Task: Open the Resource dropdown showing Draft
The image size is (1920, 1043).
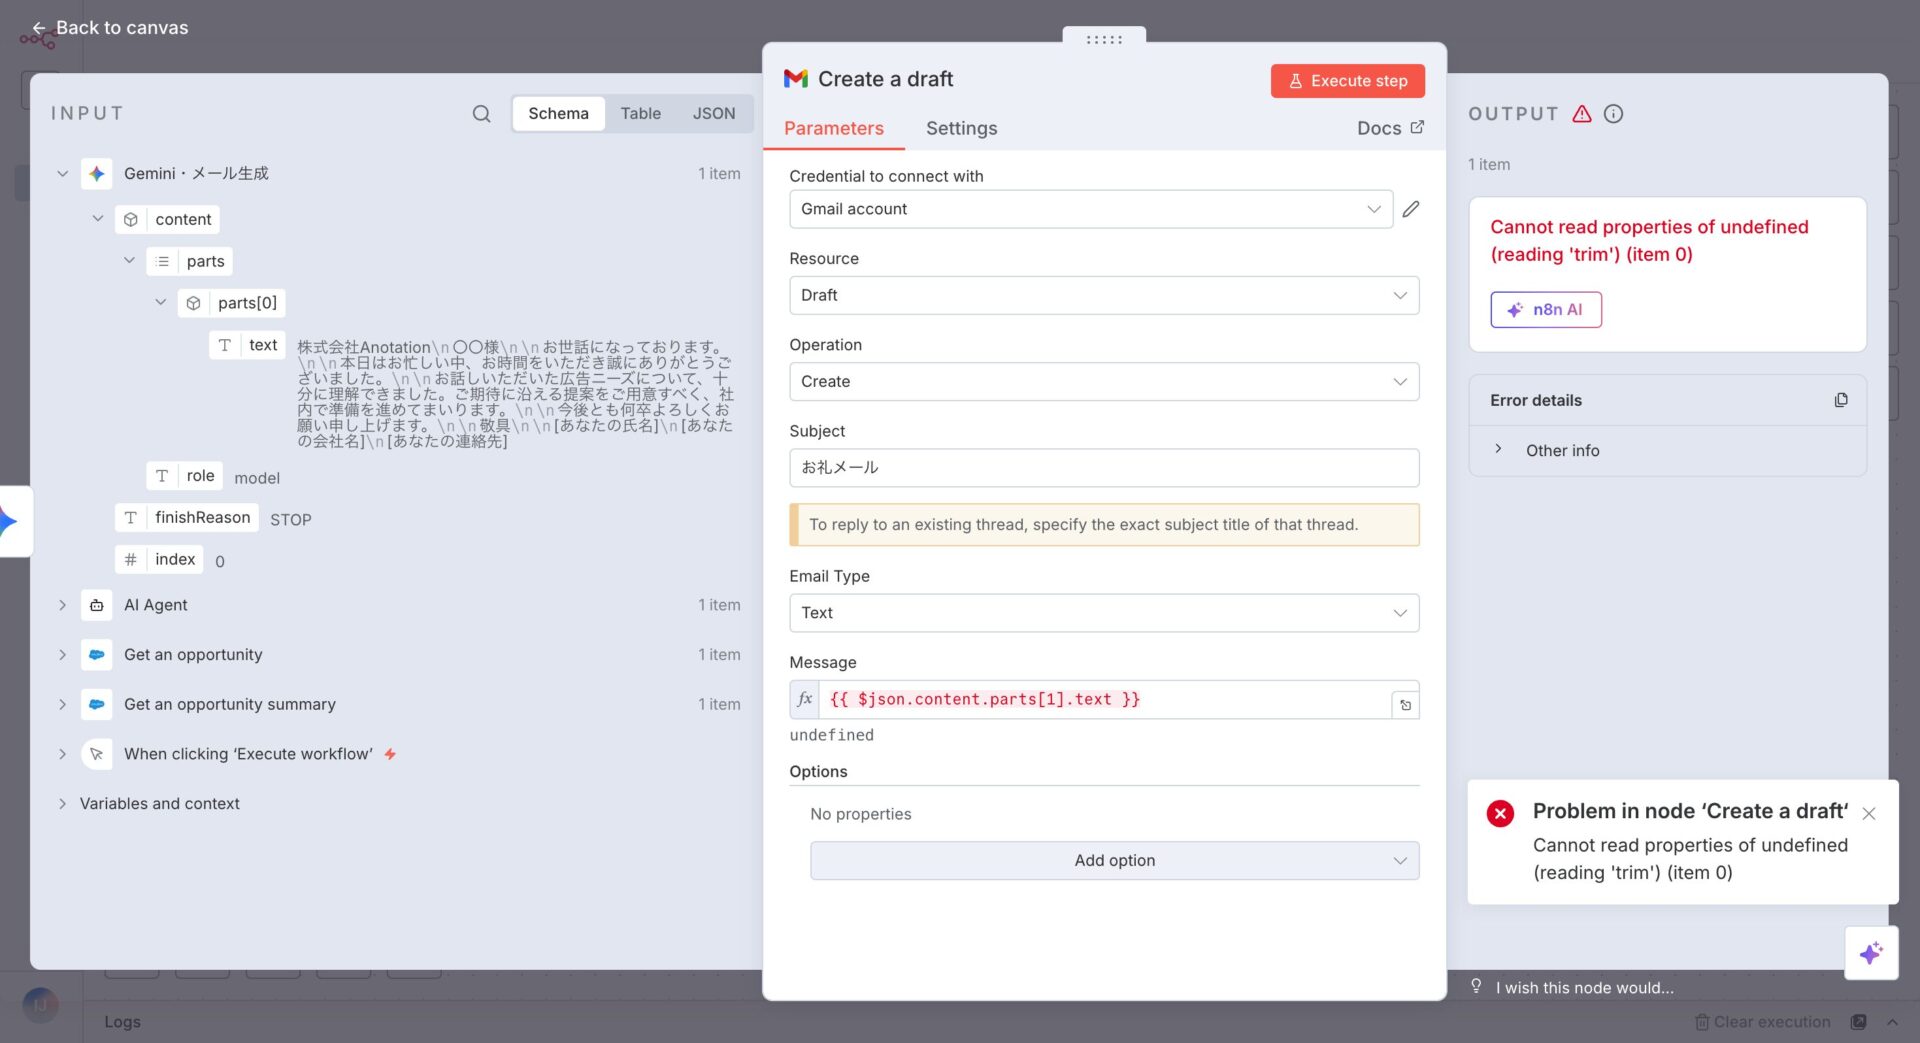Action: [x=1103, y=296]
